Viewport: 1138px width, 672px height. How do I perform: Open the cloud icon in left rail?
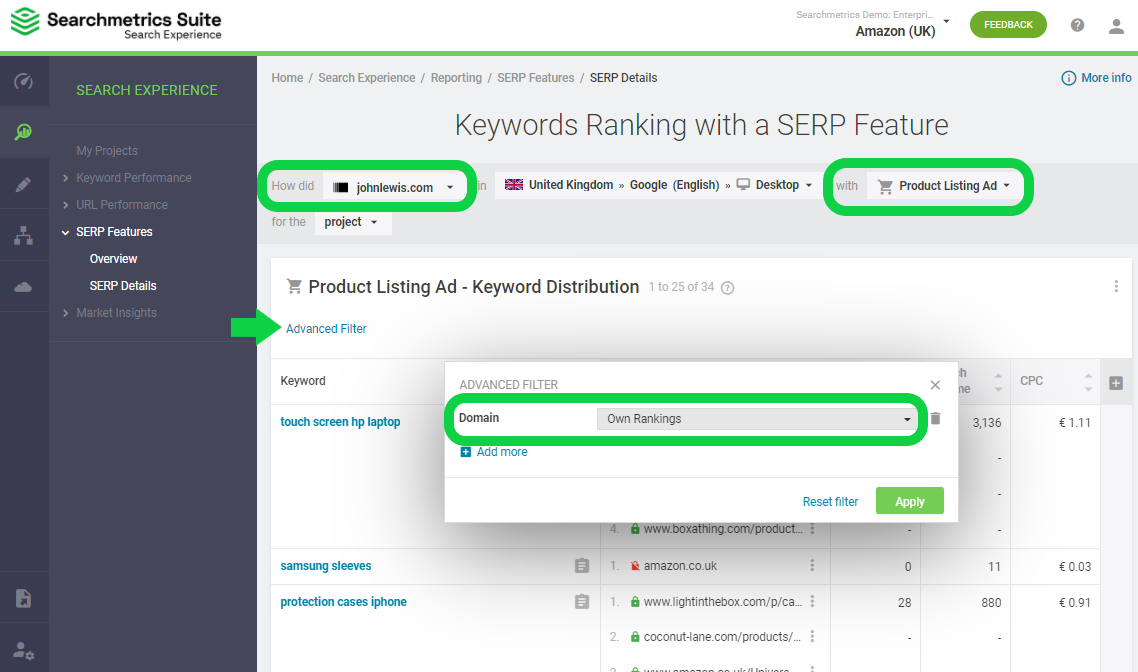point(24,287)
